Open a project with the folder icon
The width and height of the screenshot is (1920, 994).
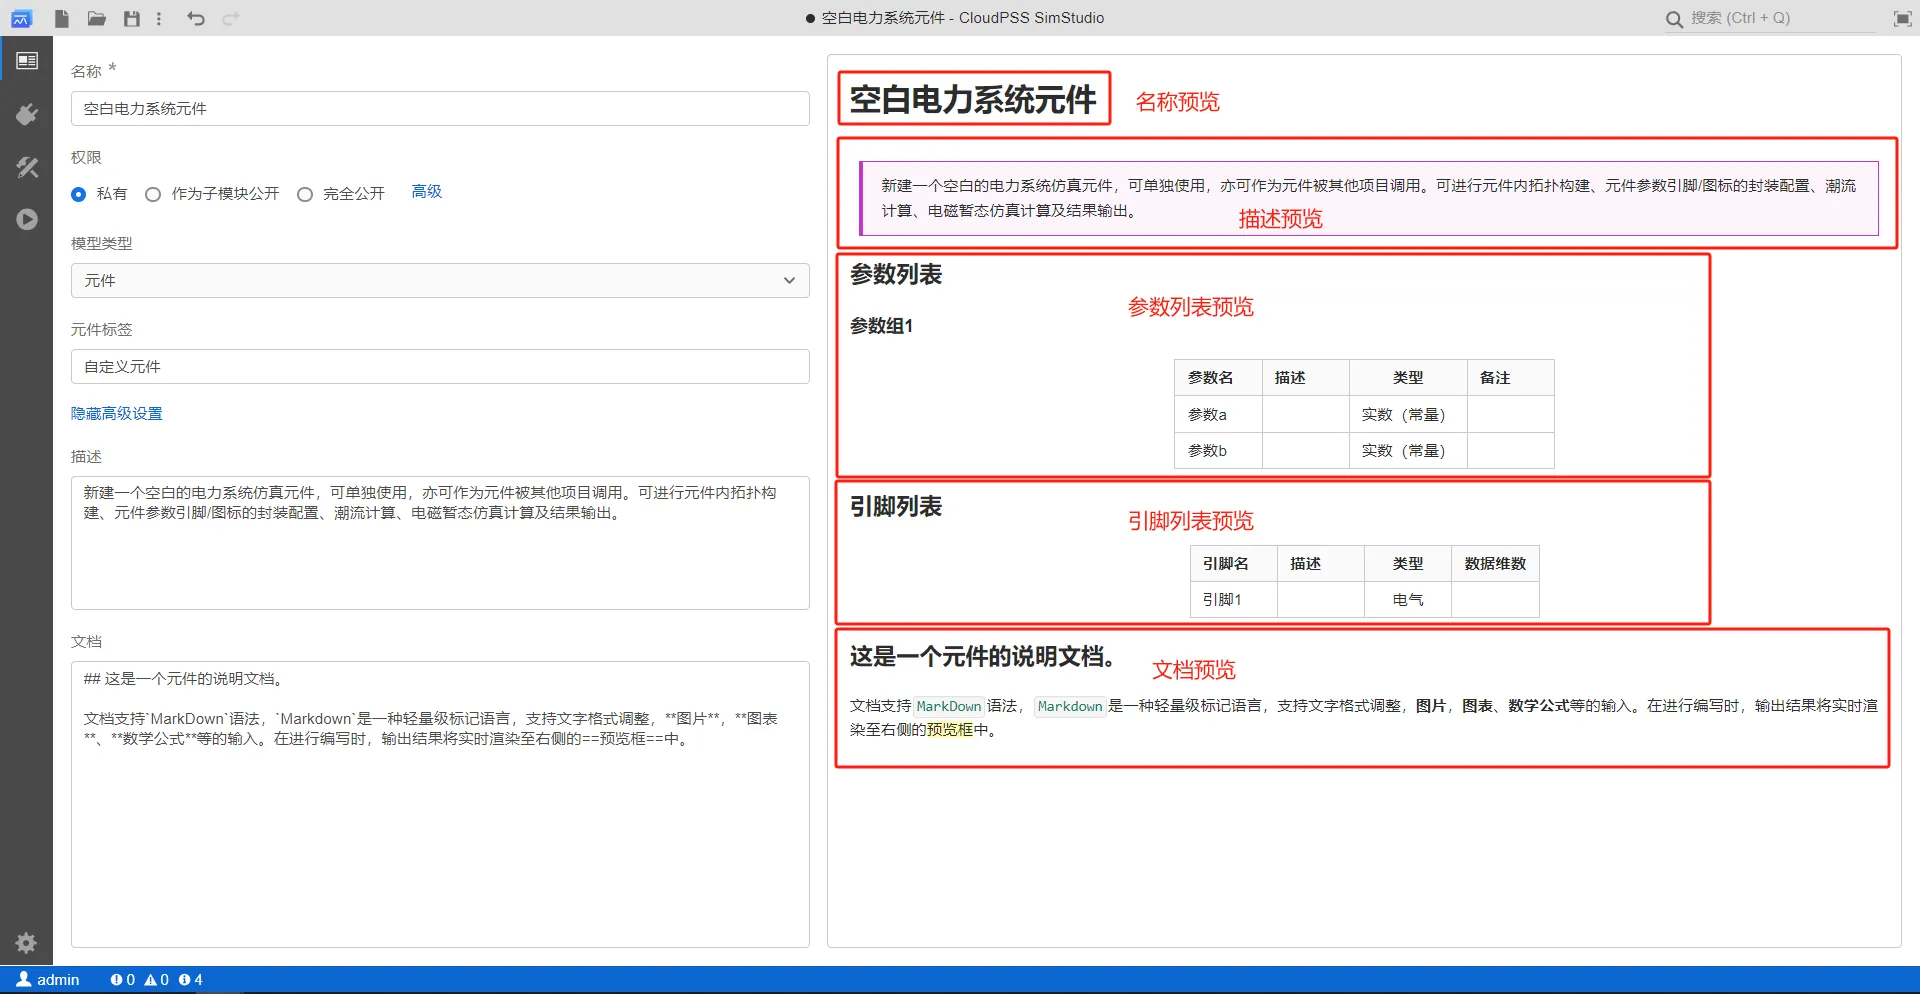(x=97, y=18)
